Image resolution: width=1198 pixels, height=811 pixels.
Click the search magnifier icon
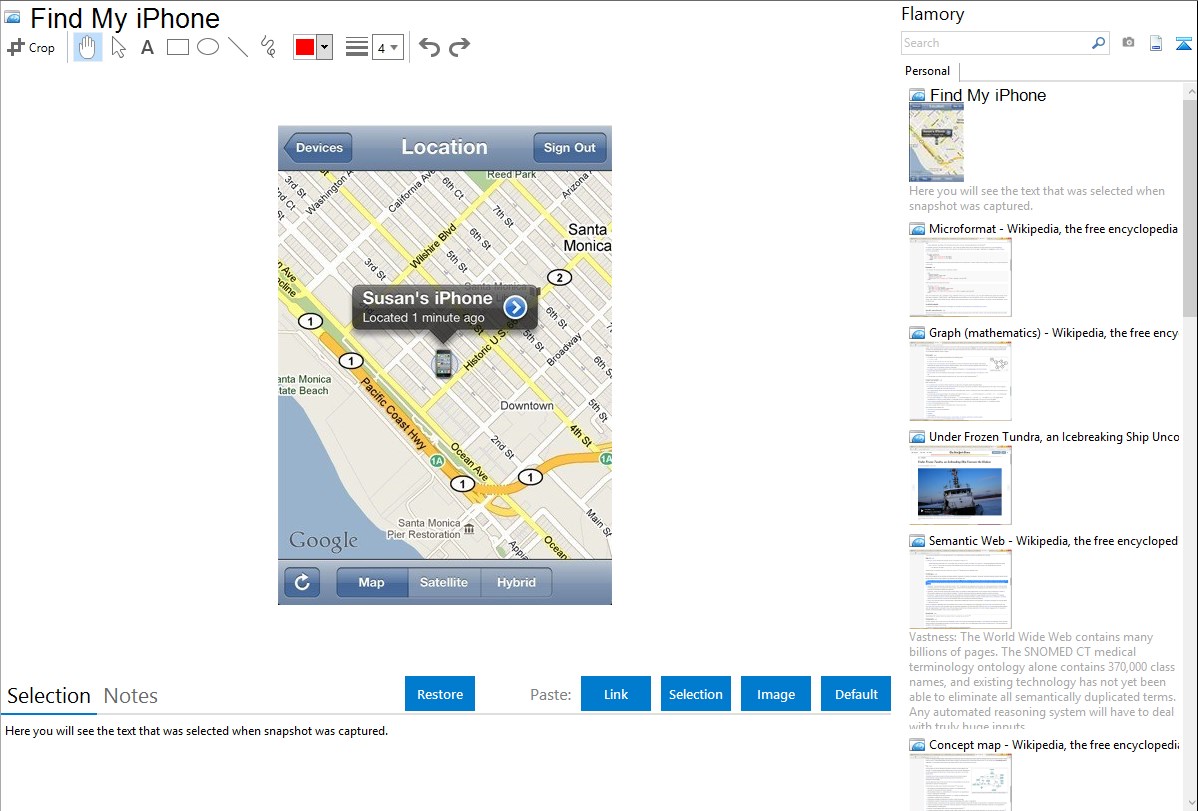pos(1099,43)
